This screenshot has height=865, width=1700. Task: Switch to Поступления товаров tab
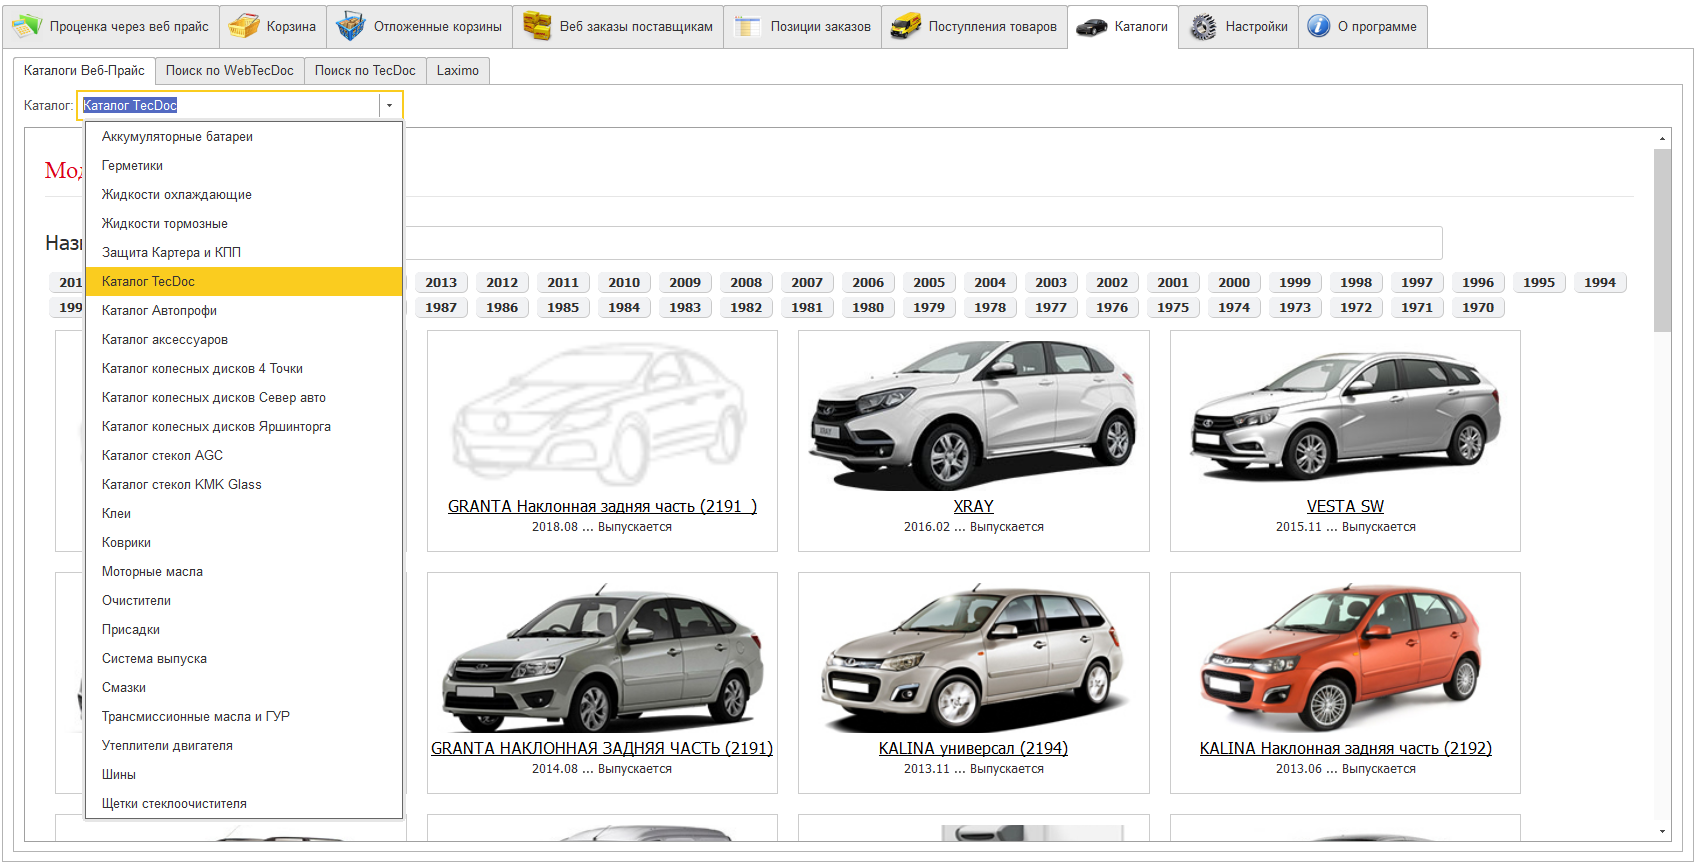[x=974, y=27]
